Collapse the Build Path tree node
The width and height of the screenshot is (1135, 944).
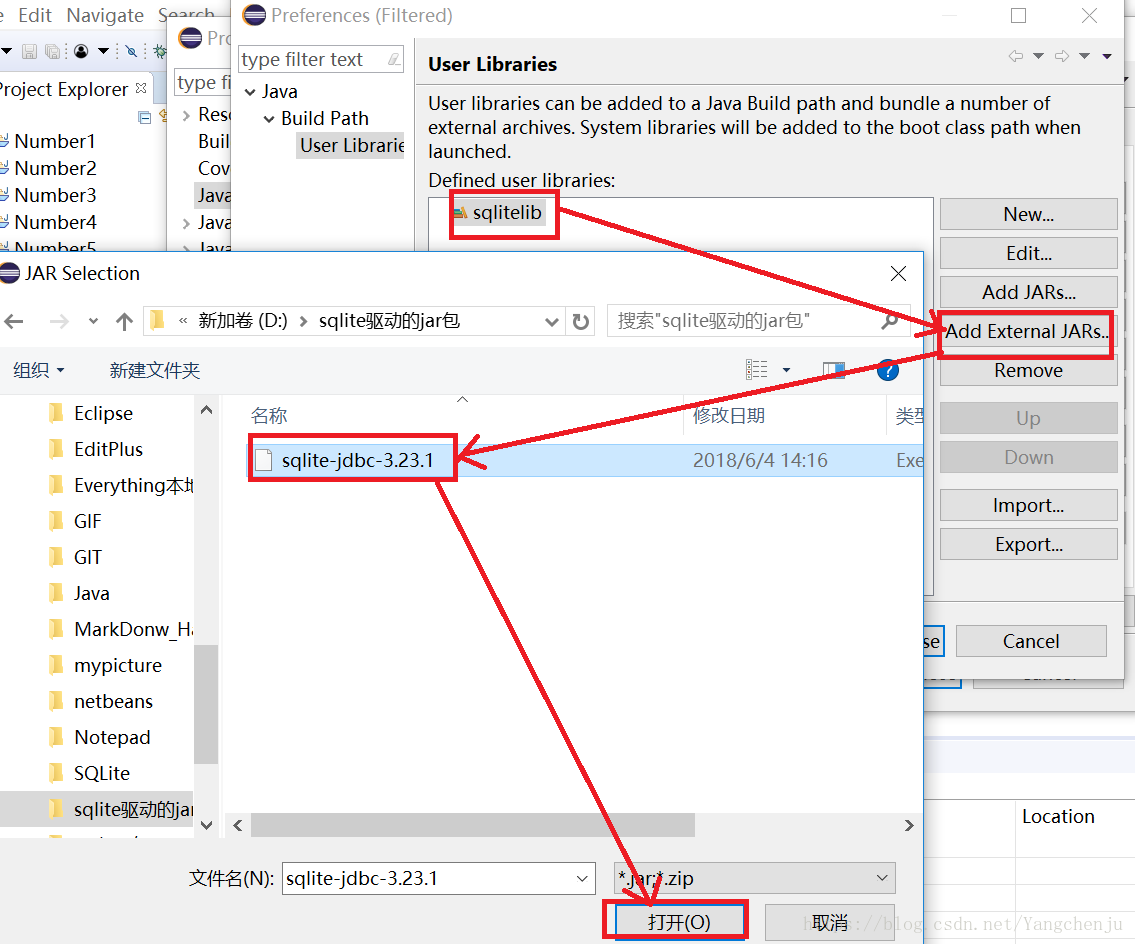(x=269, y=119)
